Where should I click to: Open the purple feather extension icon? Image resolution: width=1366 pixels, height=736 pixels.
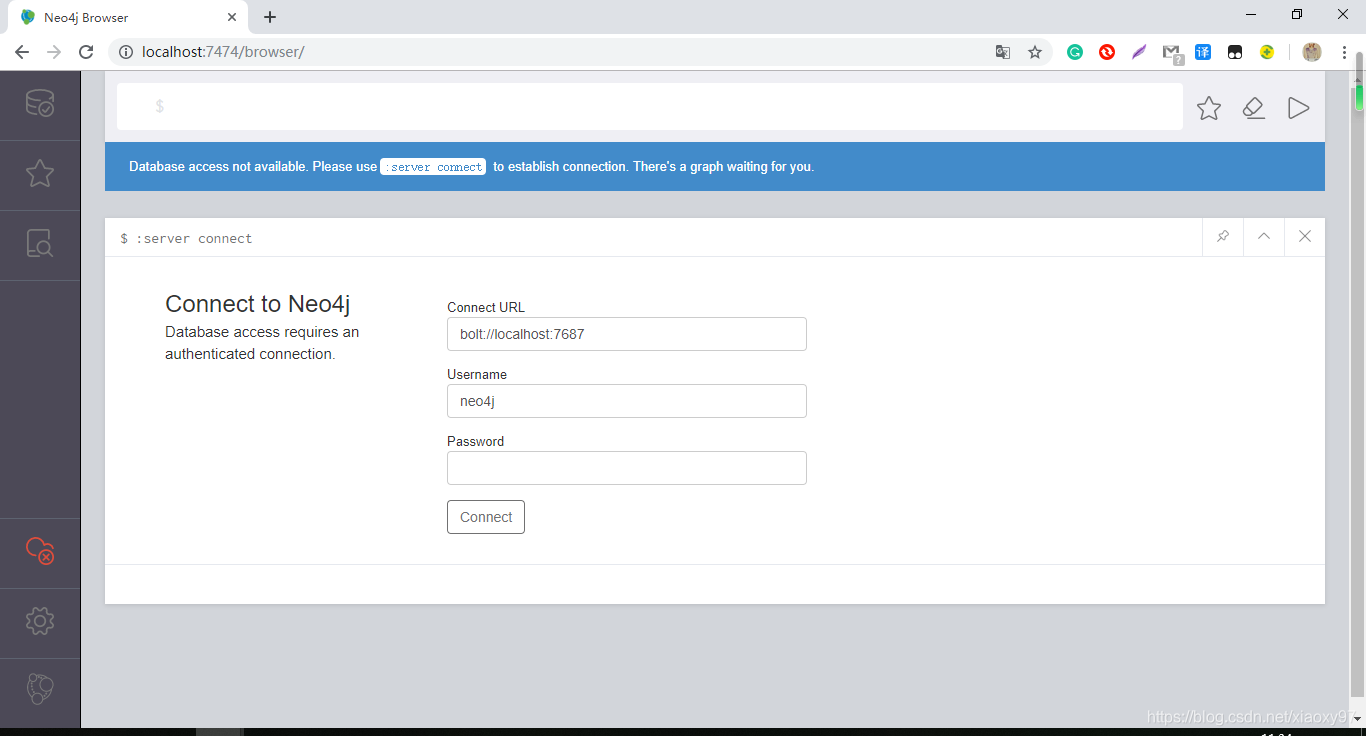[x=1139, y=52]
